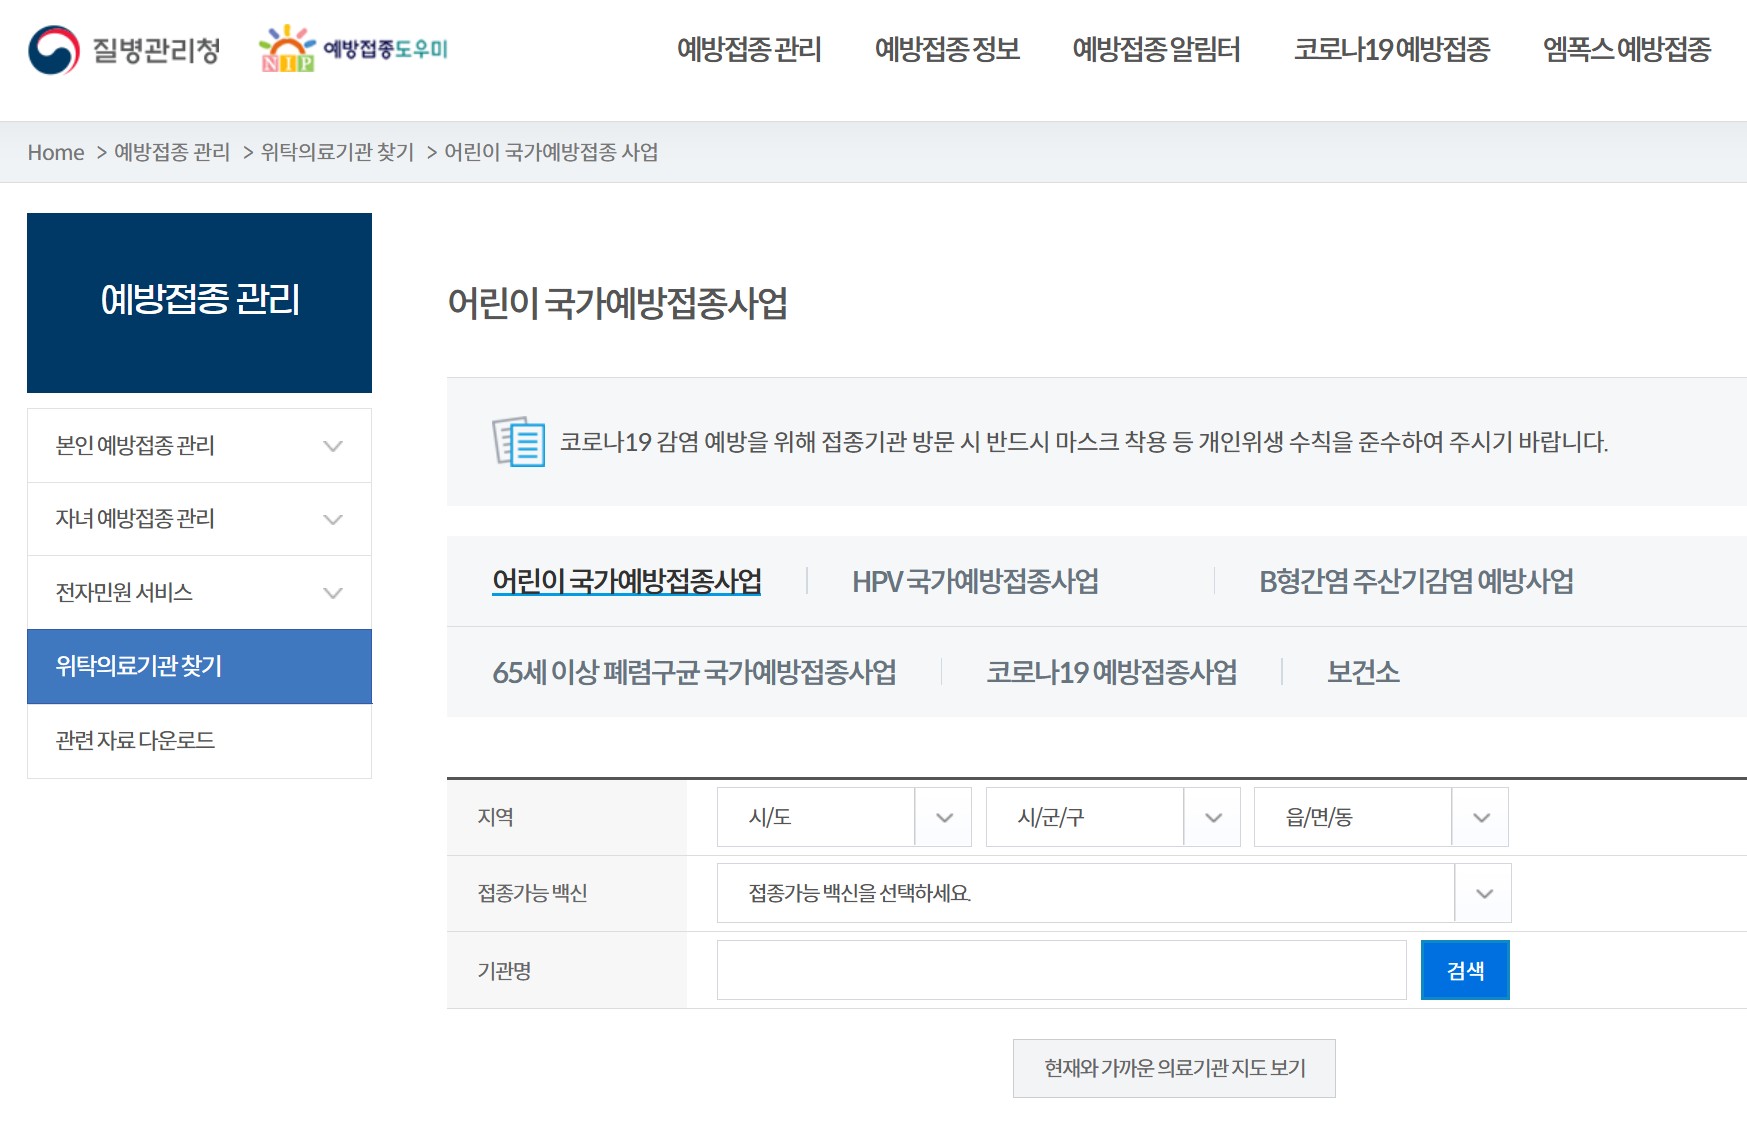Image resolution: width=1747 pixels, height=1130 pixels.
Task: Open the 접종가능 백신 selection dropdown
Action: (x=1113, y=893)
